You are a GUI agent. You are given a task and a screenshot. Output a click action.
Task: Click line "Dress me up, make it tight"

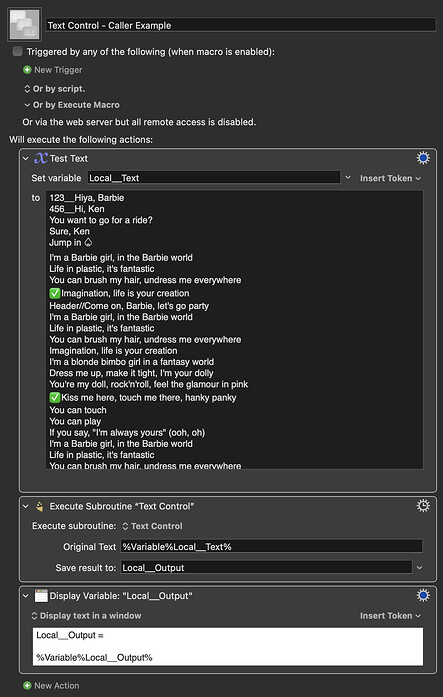click(x=131, y=373)
